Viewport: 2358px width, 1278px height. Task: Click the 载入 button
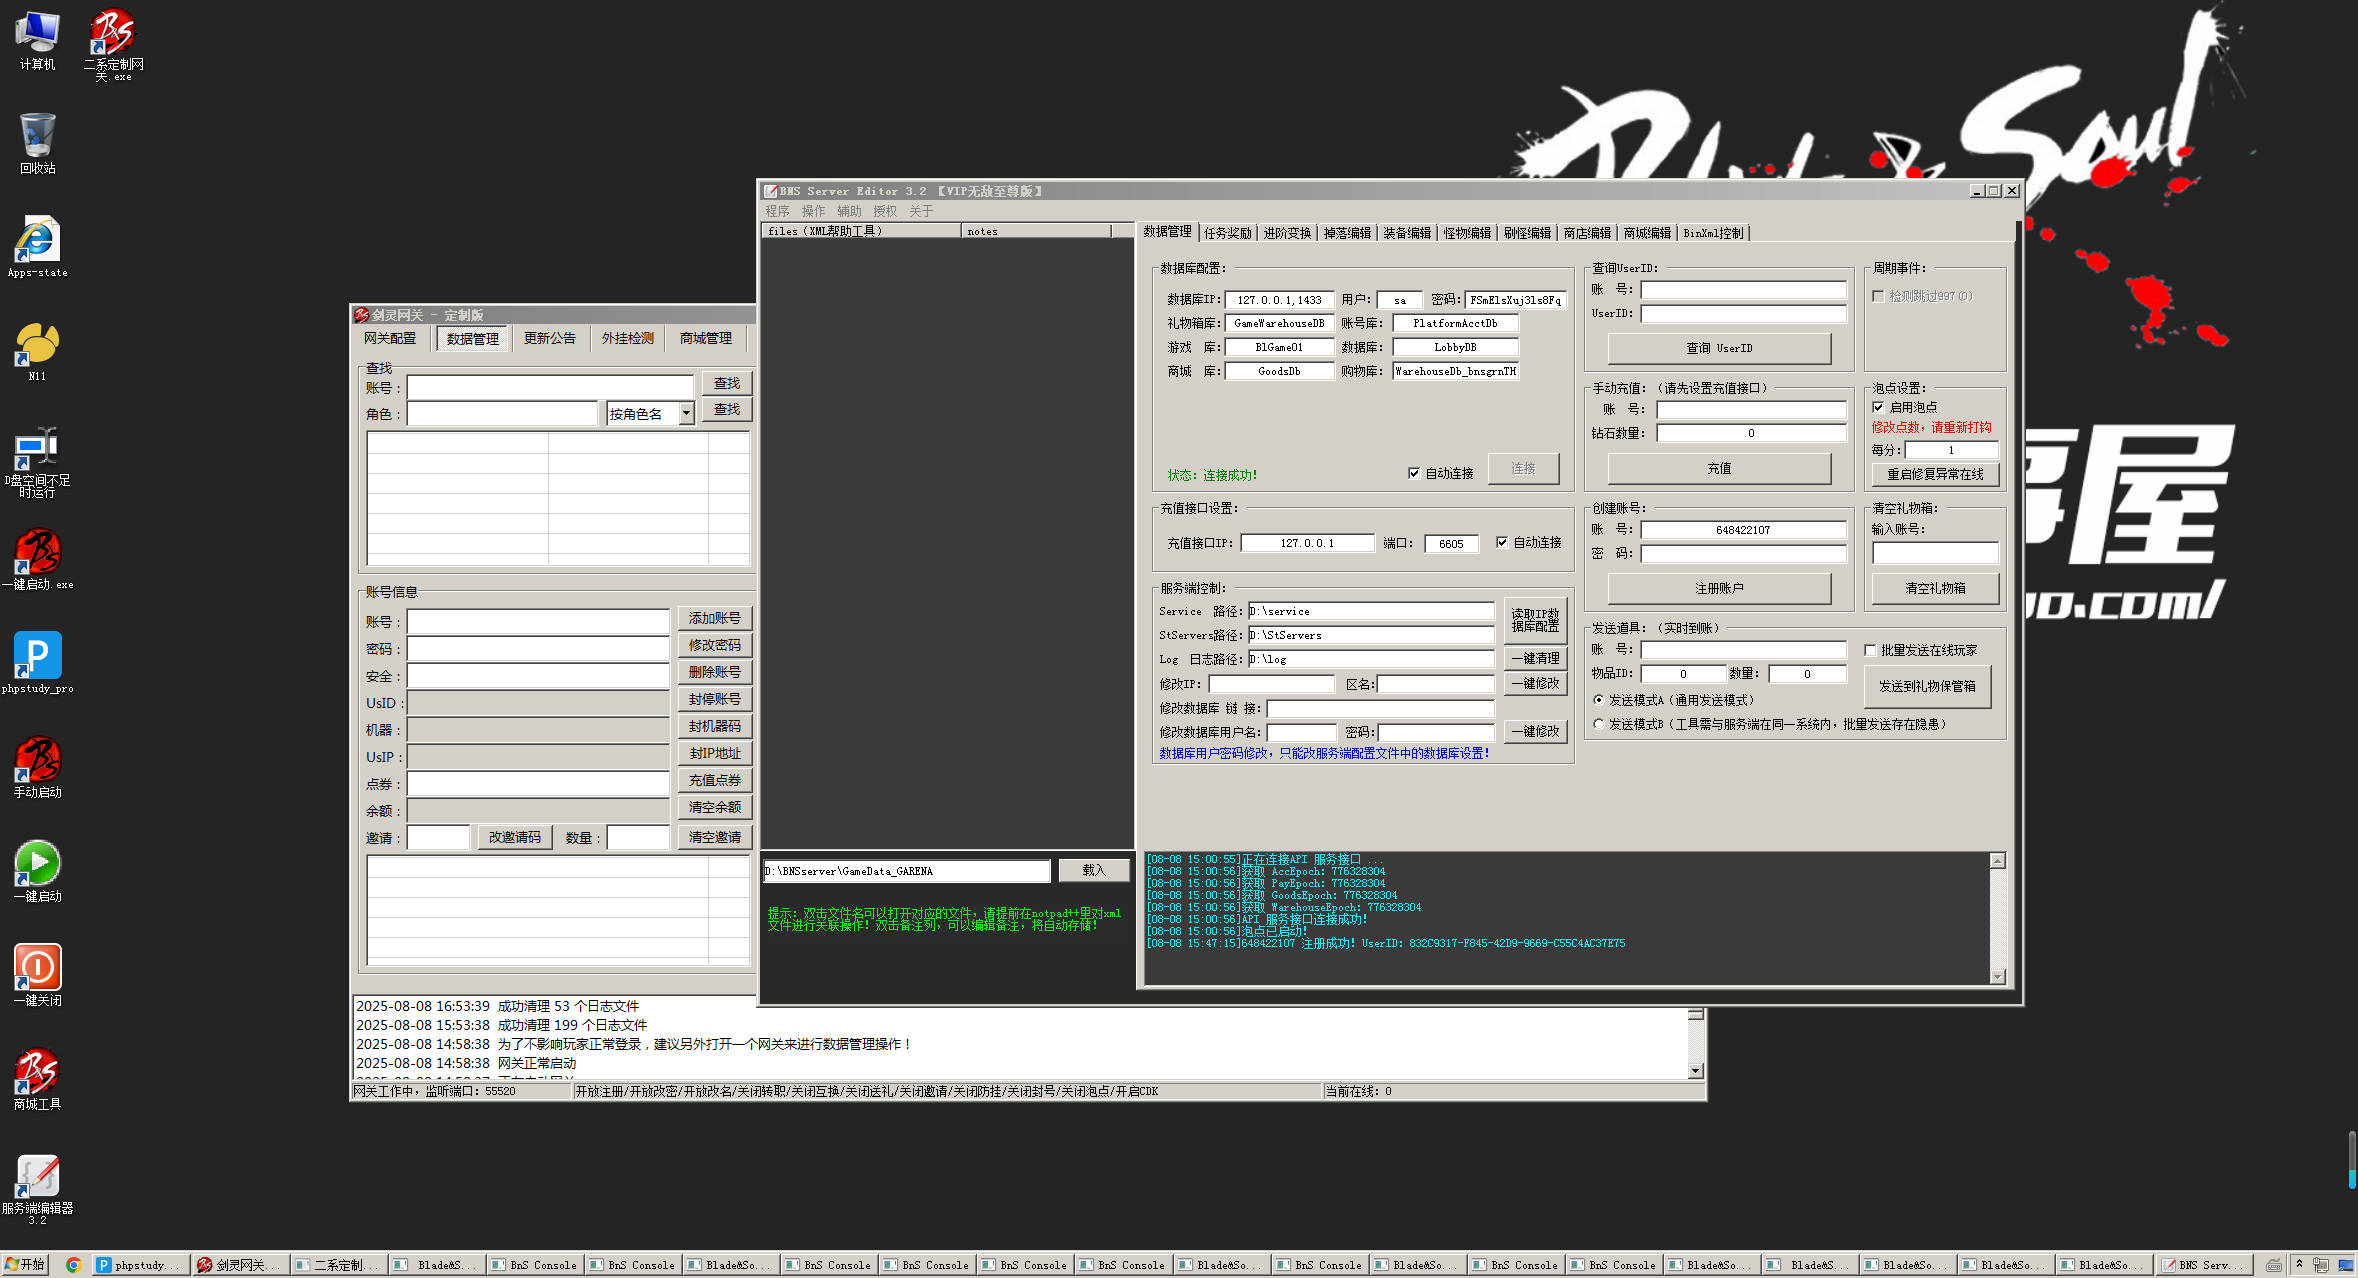pos(1094,870)
